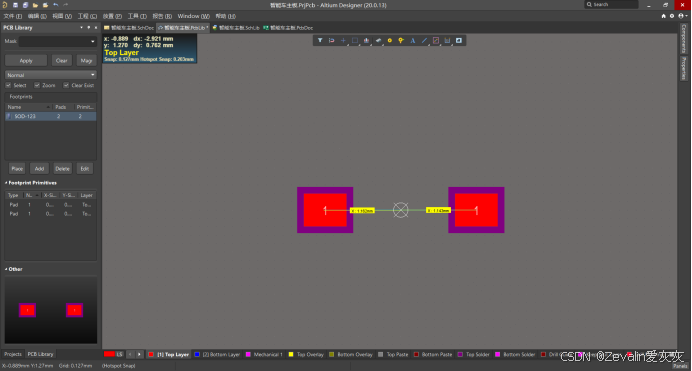This screenshot has height=371, width=692.
Task: Select the place dimension tool
Action: [x=447, y=41]
